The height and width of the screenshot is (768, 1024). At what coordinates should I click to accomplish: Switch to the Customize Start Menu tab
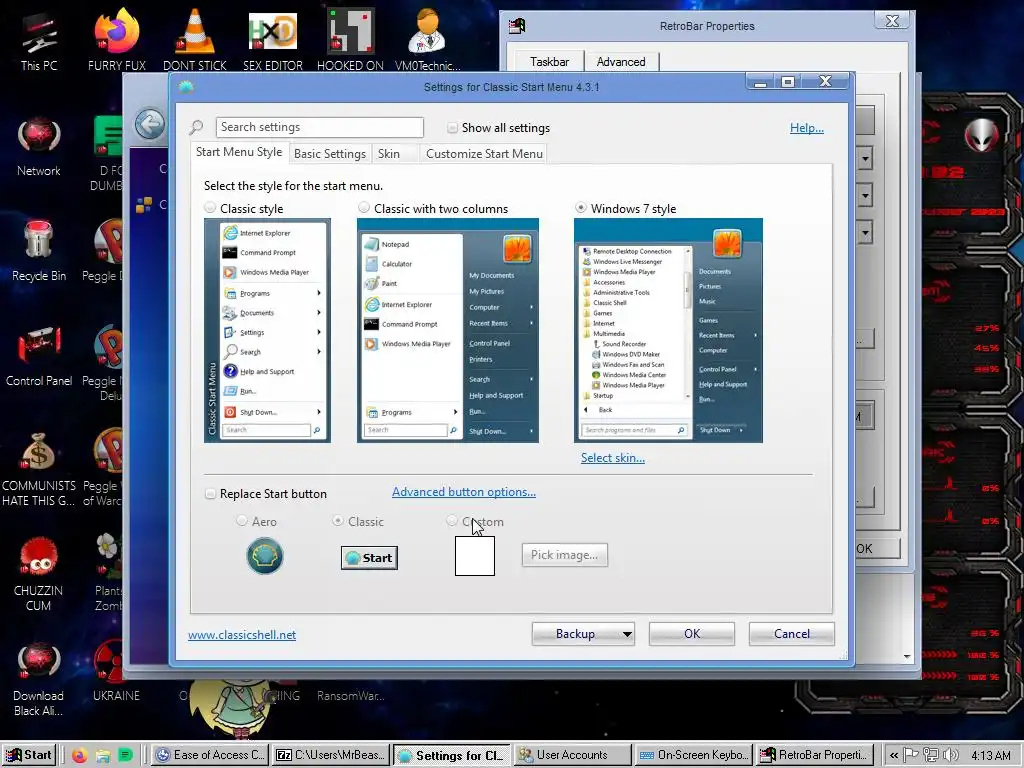coord(484,153)
